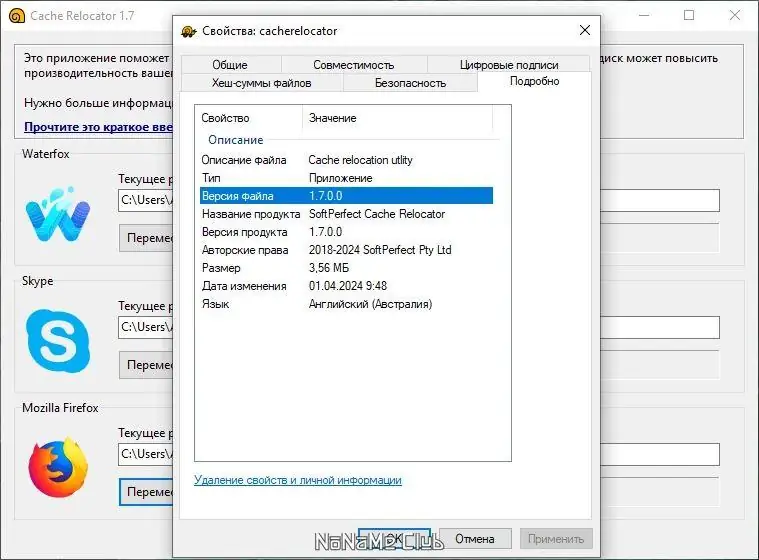Click the value SoftPerfect Cache Relocator
This screenshot has height=560, width=759.
377,213
